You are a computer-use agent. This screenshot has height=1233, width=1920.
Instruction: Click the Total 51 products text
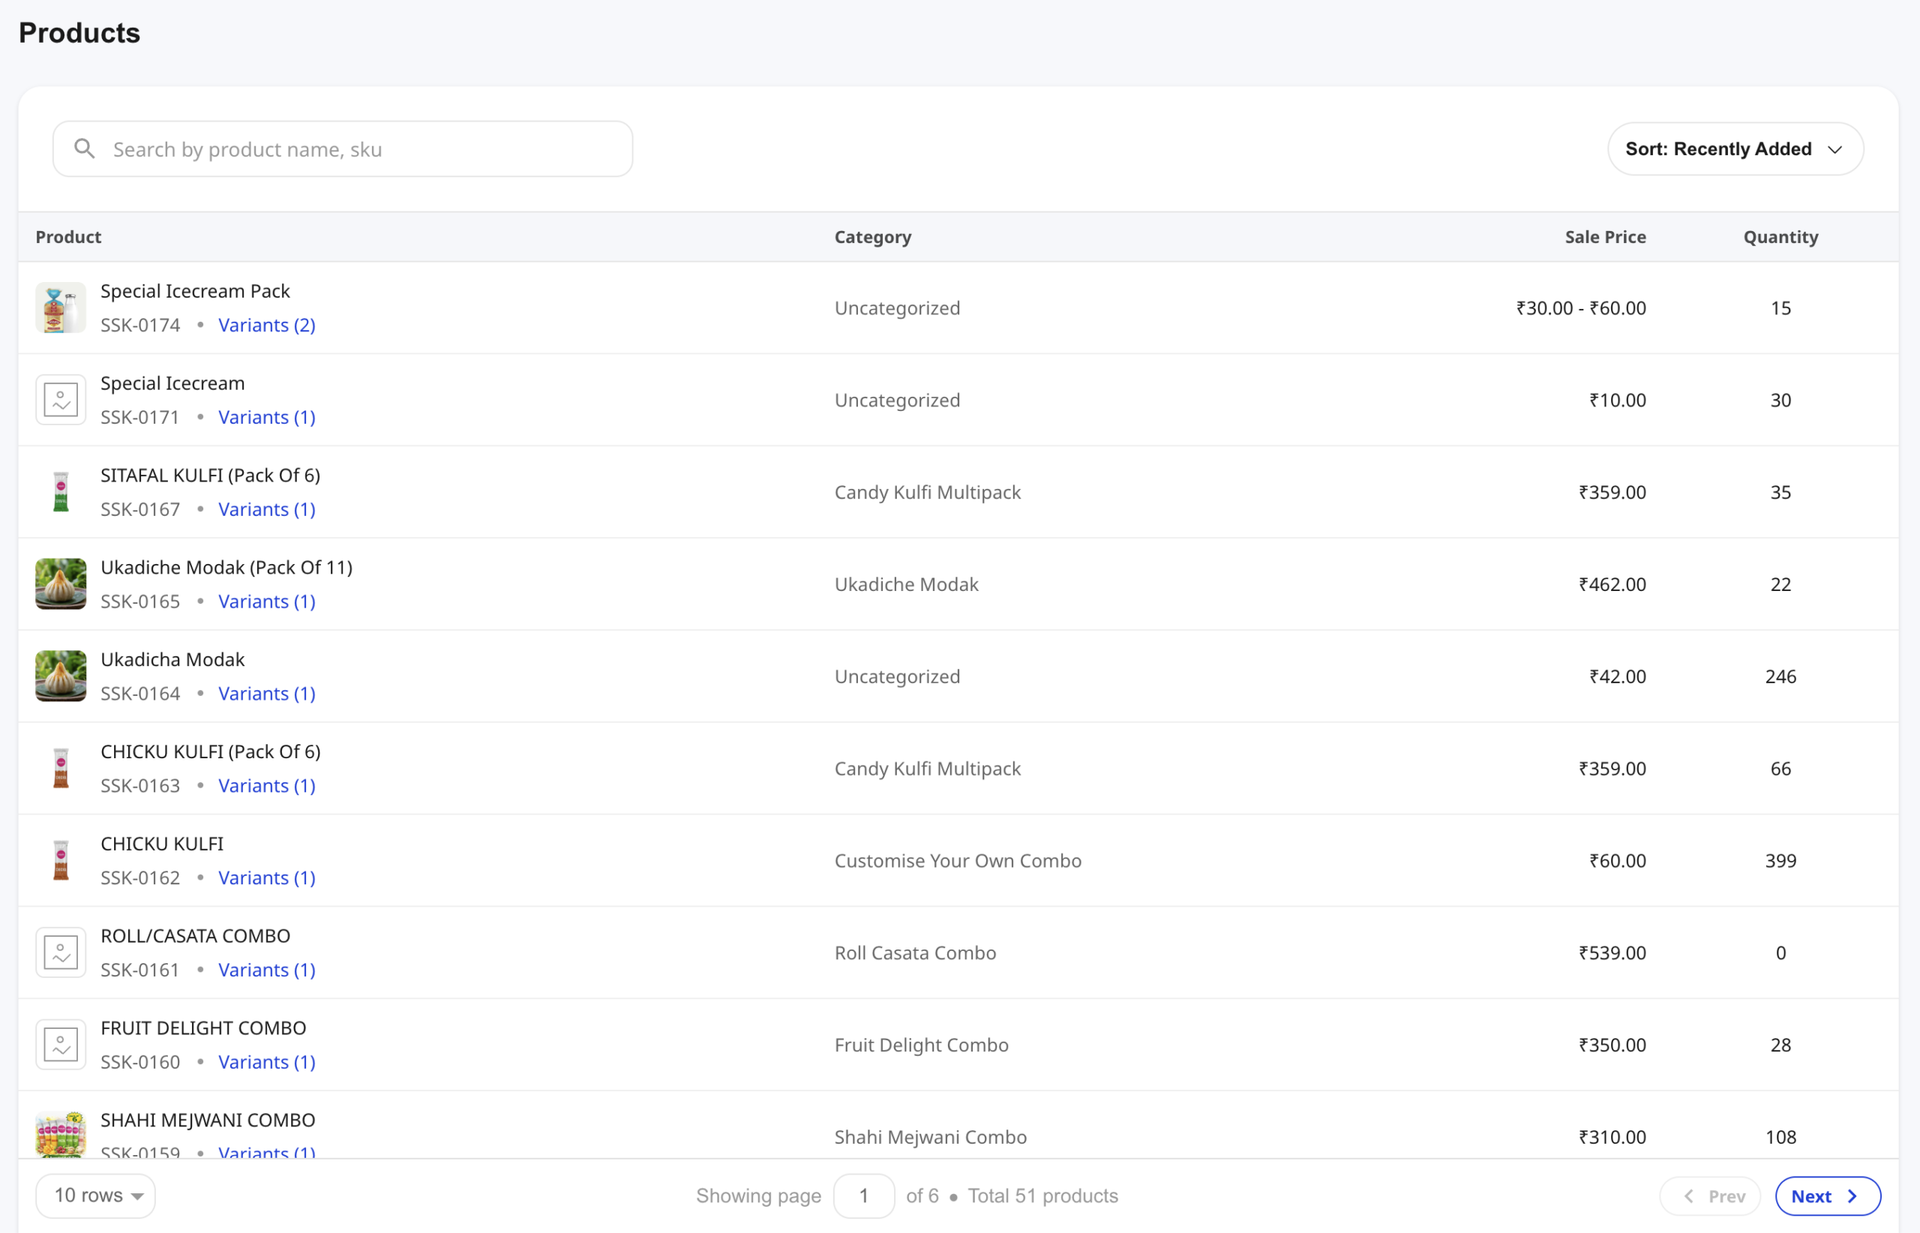[1042, 1195]
